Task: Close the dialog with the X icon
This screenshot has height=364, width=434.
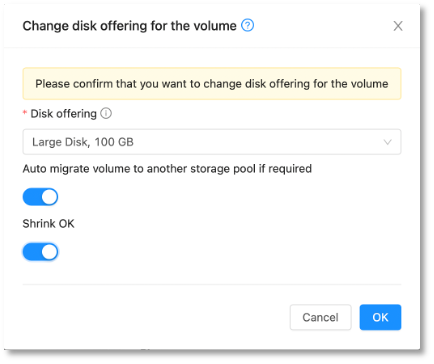Action: tap(398, 26)
